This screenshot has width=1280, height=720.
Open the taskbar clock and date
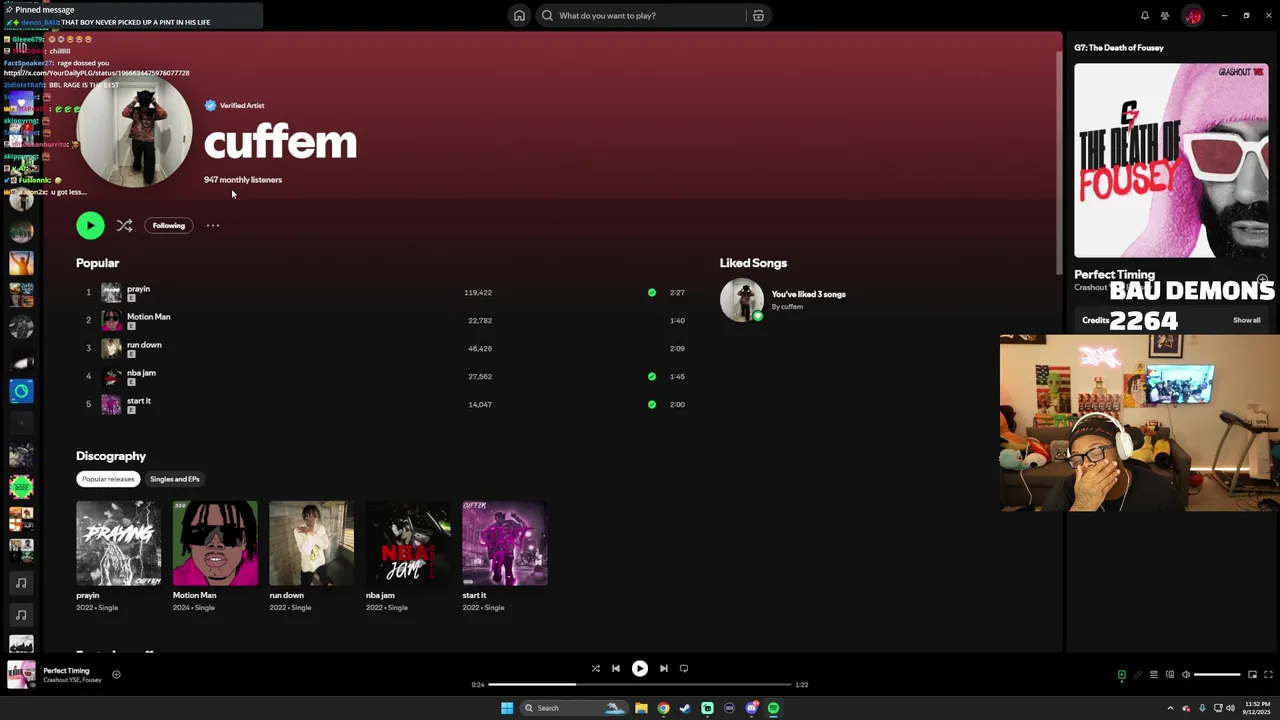(x=1257, y=708)
